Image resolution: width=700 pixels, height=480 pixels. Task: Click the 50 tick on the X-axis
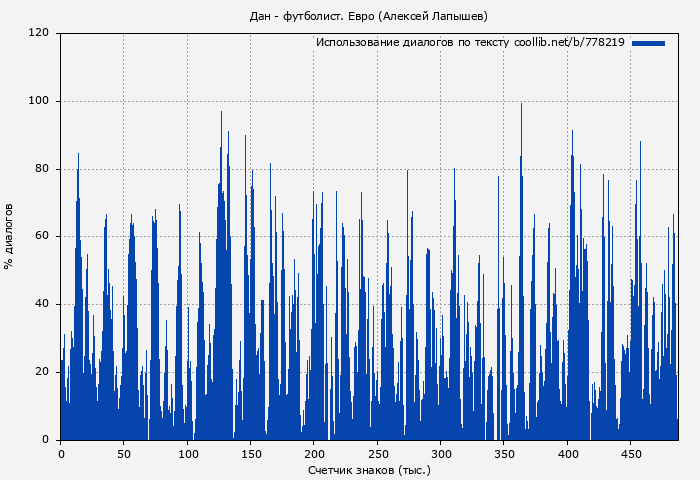pos(124,453)
